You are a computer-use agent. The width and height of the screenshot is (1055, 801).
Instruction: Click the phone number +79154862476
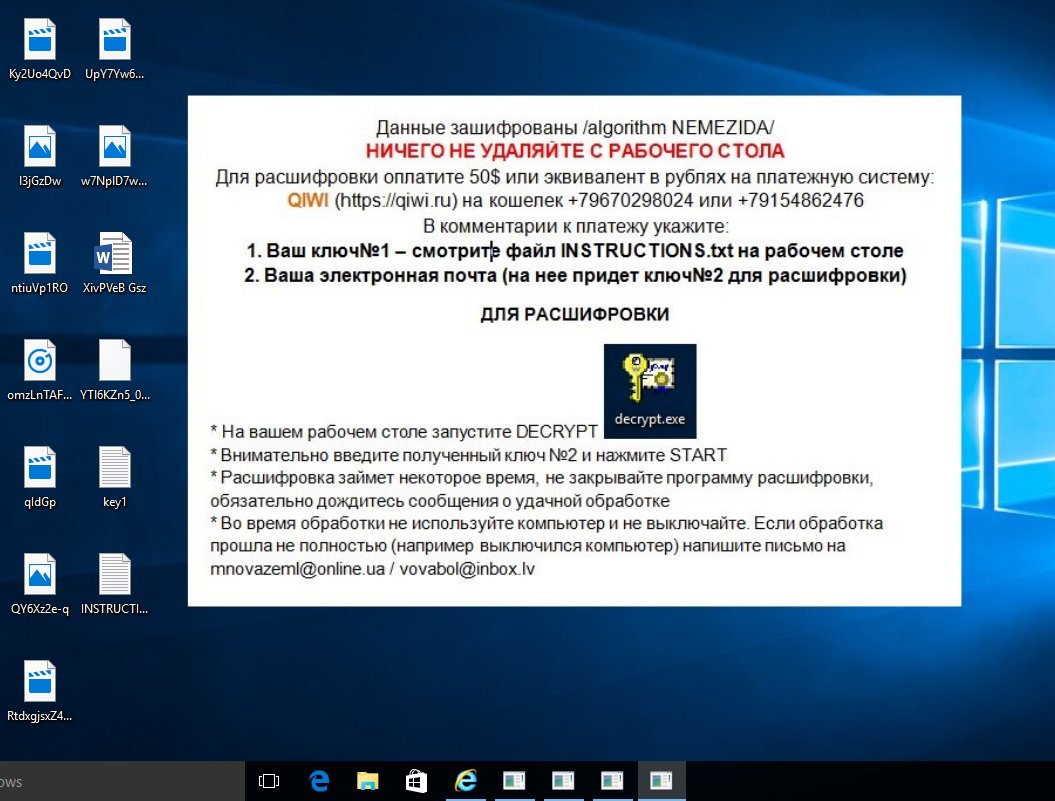tap(801, 200)
